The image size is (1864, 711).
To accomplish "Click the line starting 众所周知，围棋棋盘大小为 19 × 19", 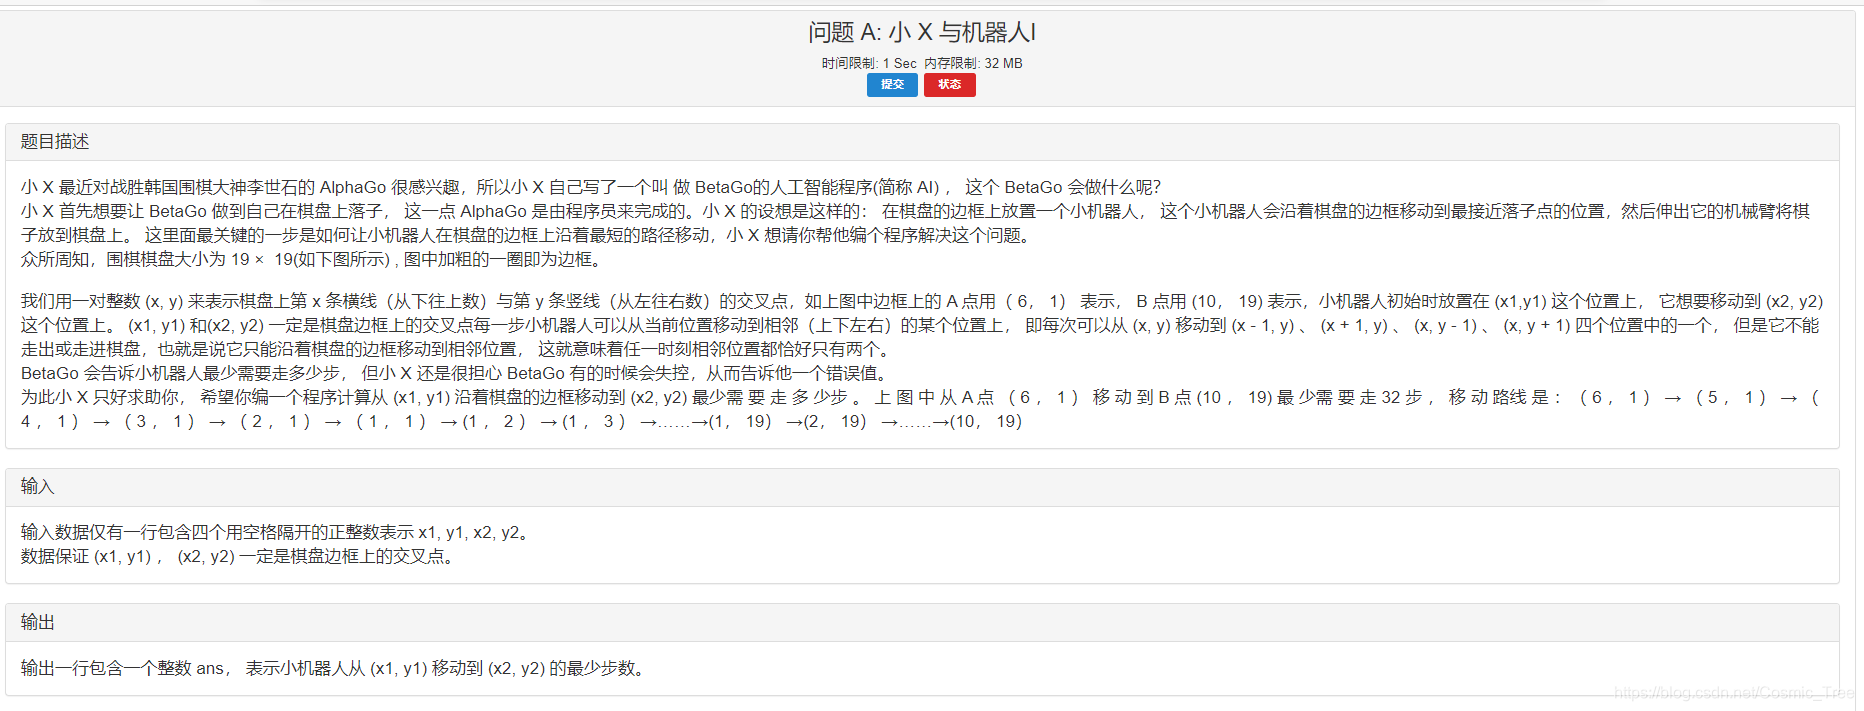I will point(313,259).
